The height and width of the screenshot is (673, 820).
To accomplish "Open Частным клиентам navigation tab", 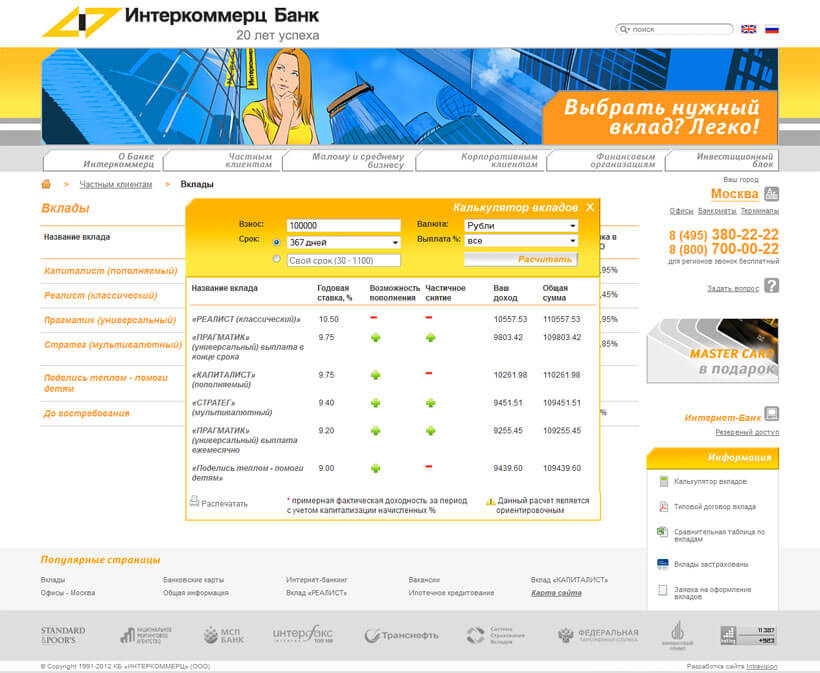I will 222,160.
